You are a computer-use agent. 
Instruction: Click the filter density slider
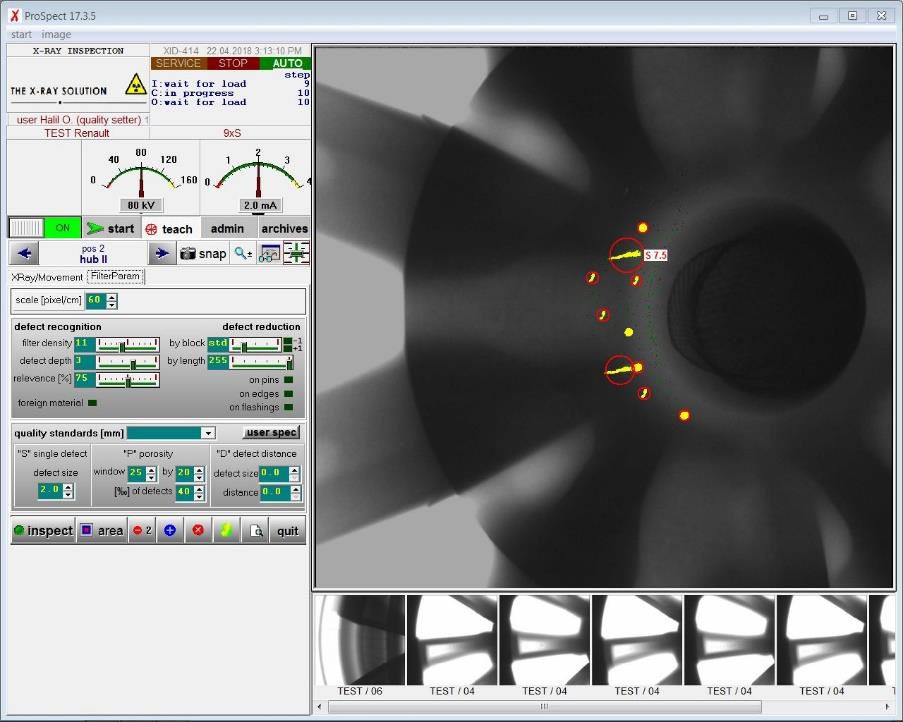127,344
